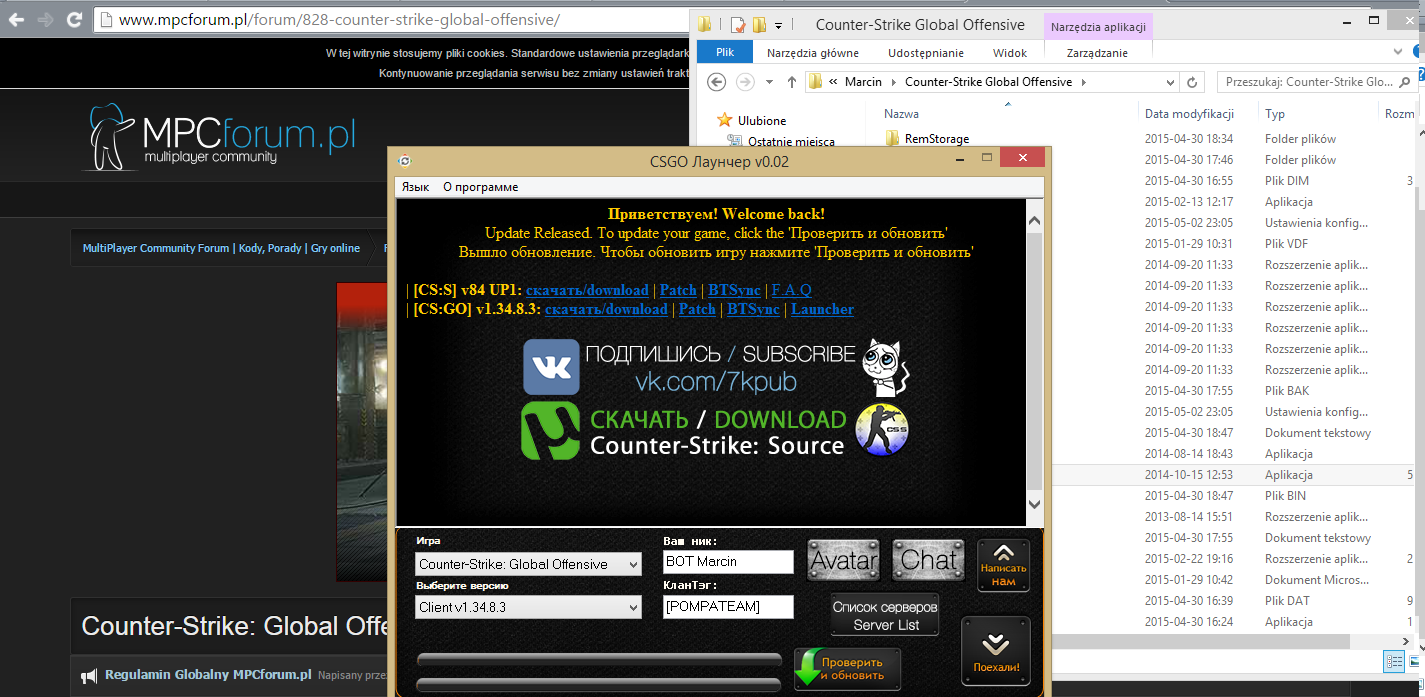Click the launcher title bar app icon
The height and width of the screenshot is (697, 1425).
[x=404, y=161]
